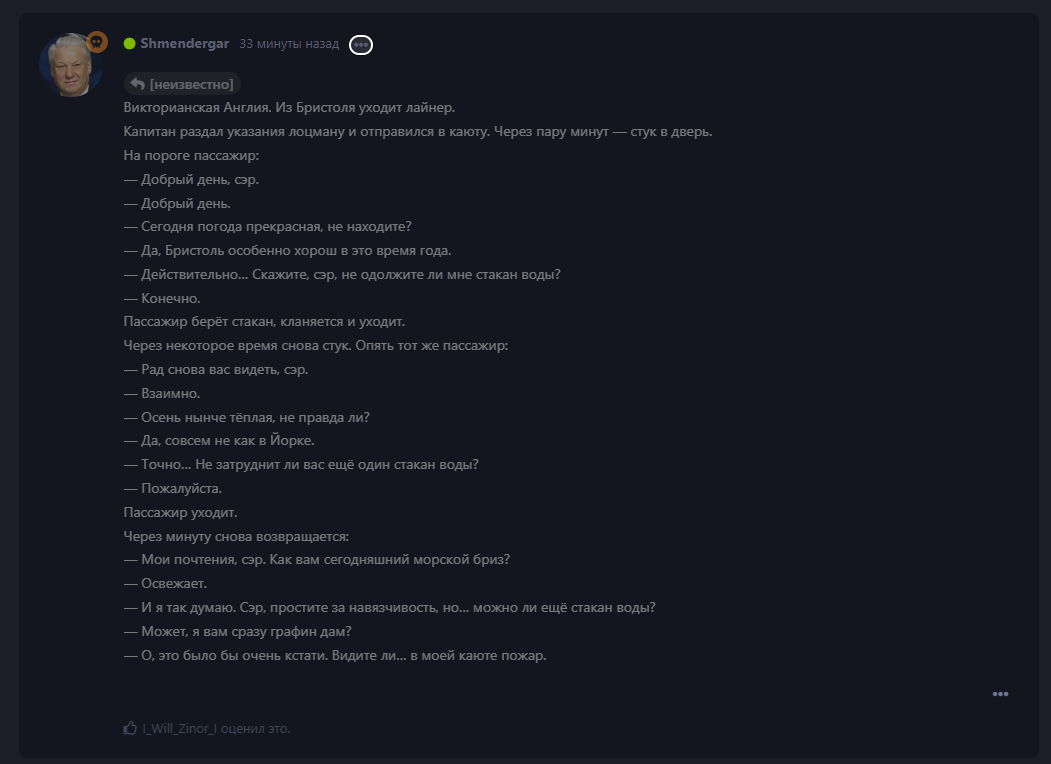The height and width of the screenshot is (764, 1051).
Task: Click the green online status dot
Action: (x=129, y=44)
